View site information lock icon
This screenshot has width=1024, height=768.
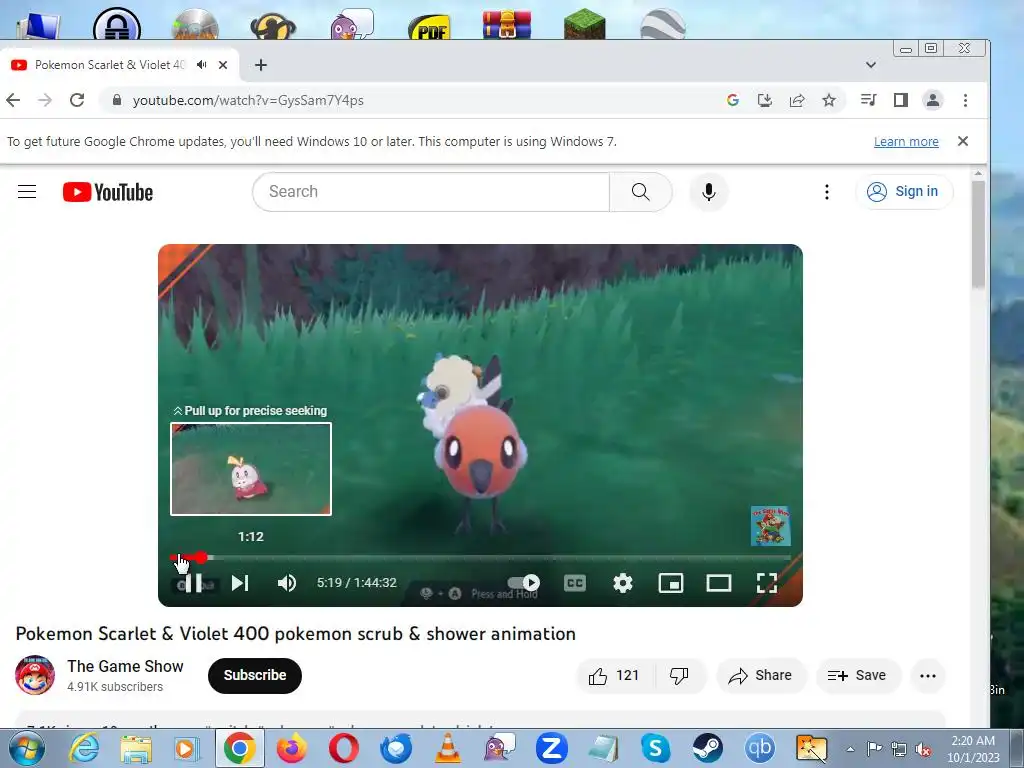pos(117,100)
